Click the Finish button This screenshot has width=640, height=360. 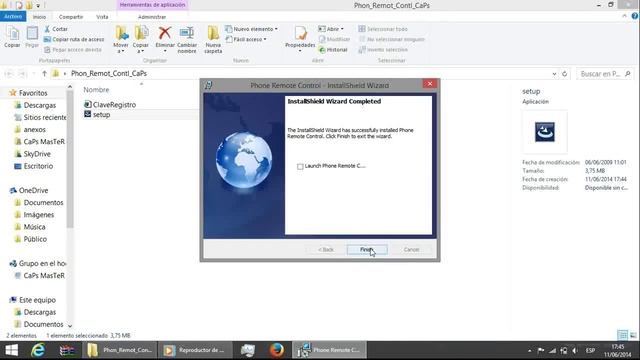click(x=367, y=249)
